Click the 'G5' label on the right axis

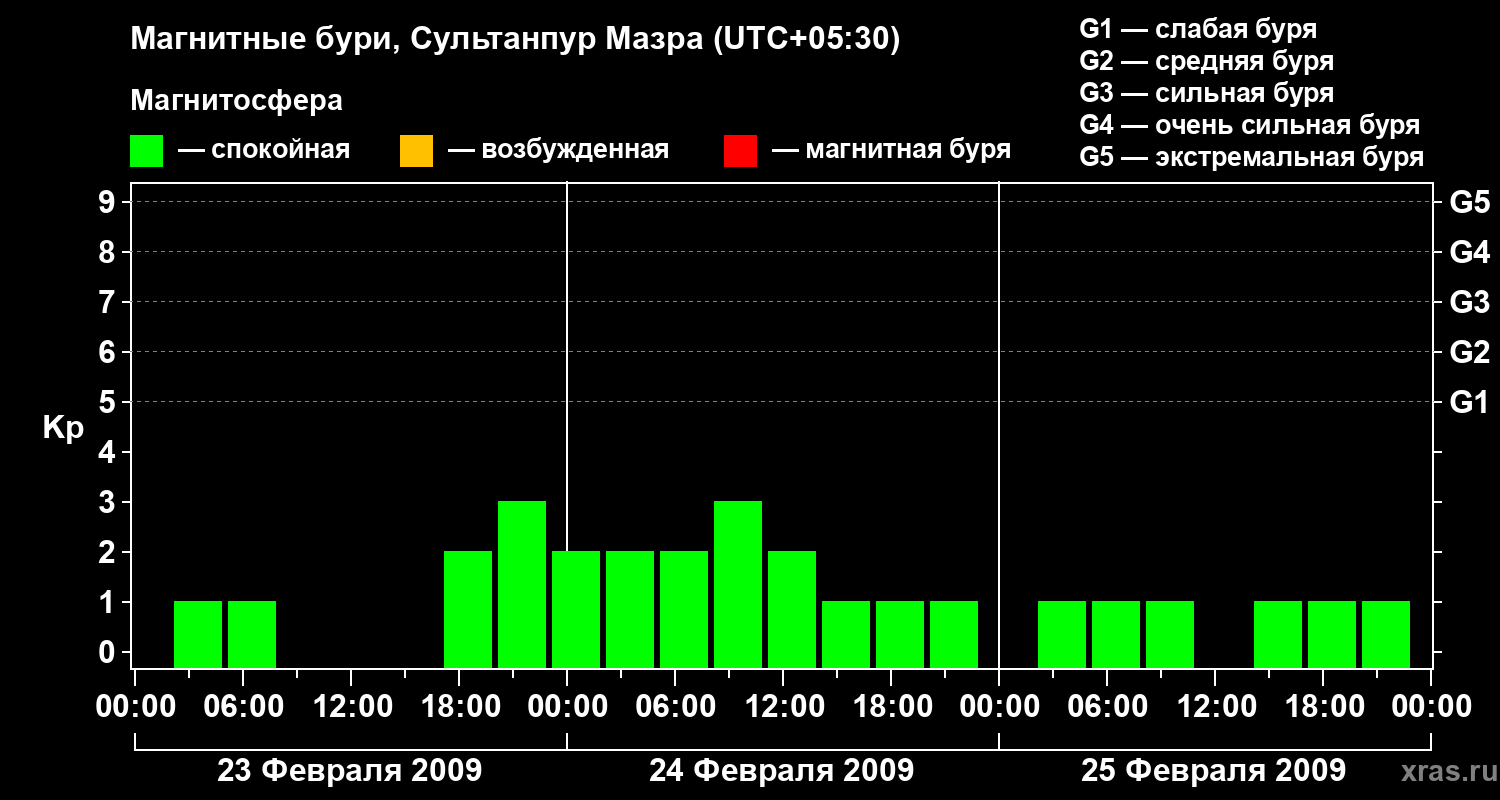(x=1470, y=202)
